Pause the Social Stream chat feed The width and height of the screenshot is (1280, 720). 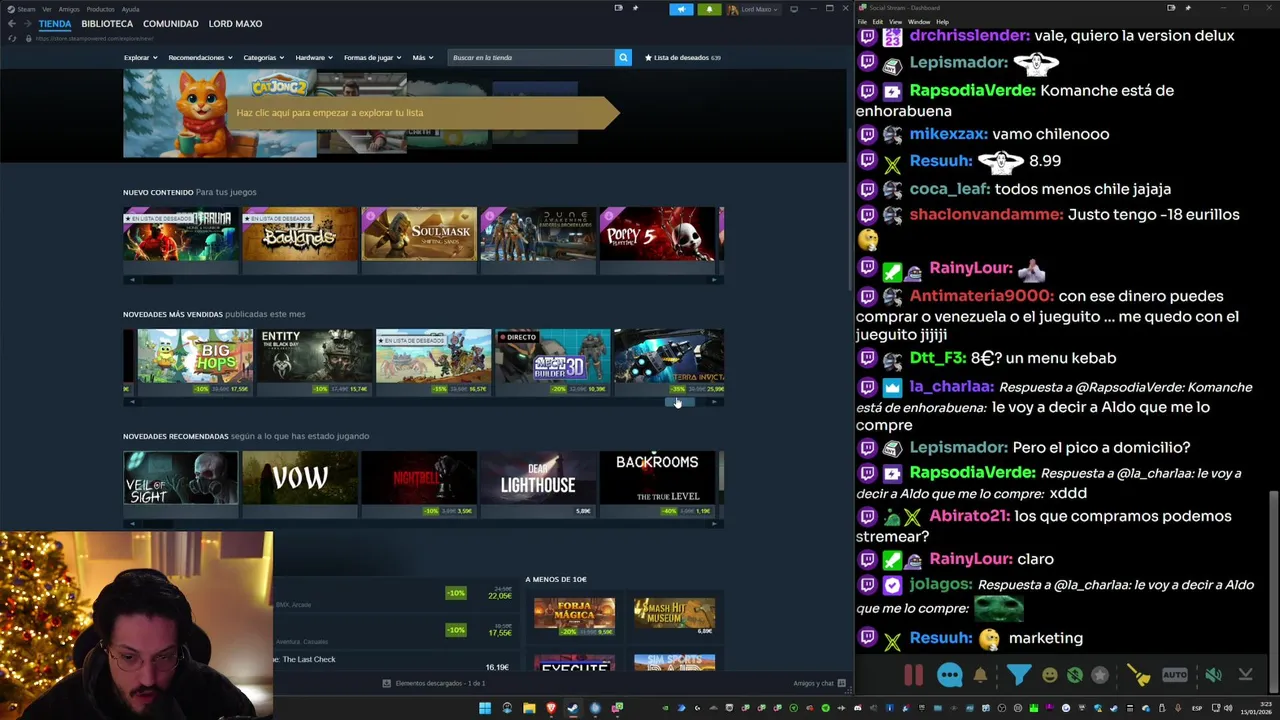[x=914, y=675]
